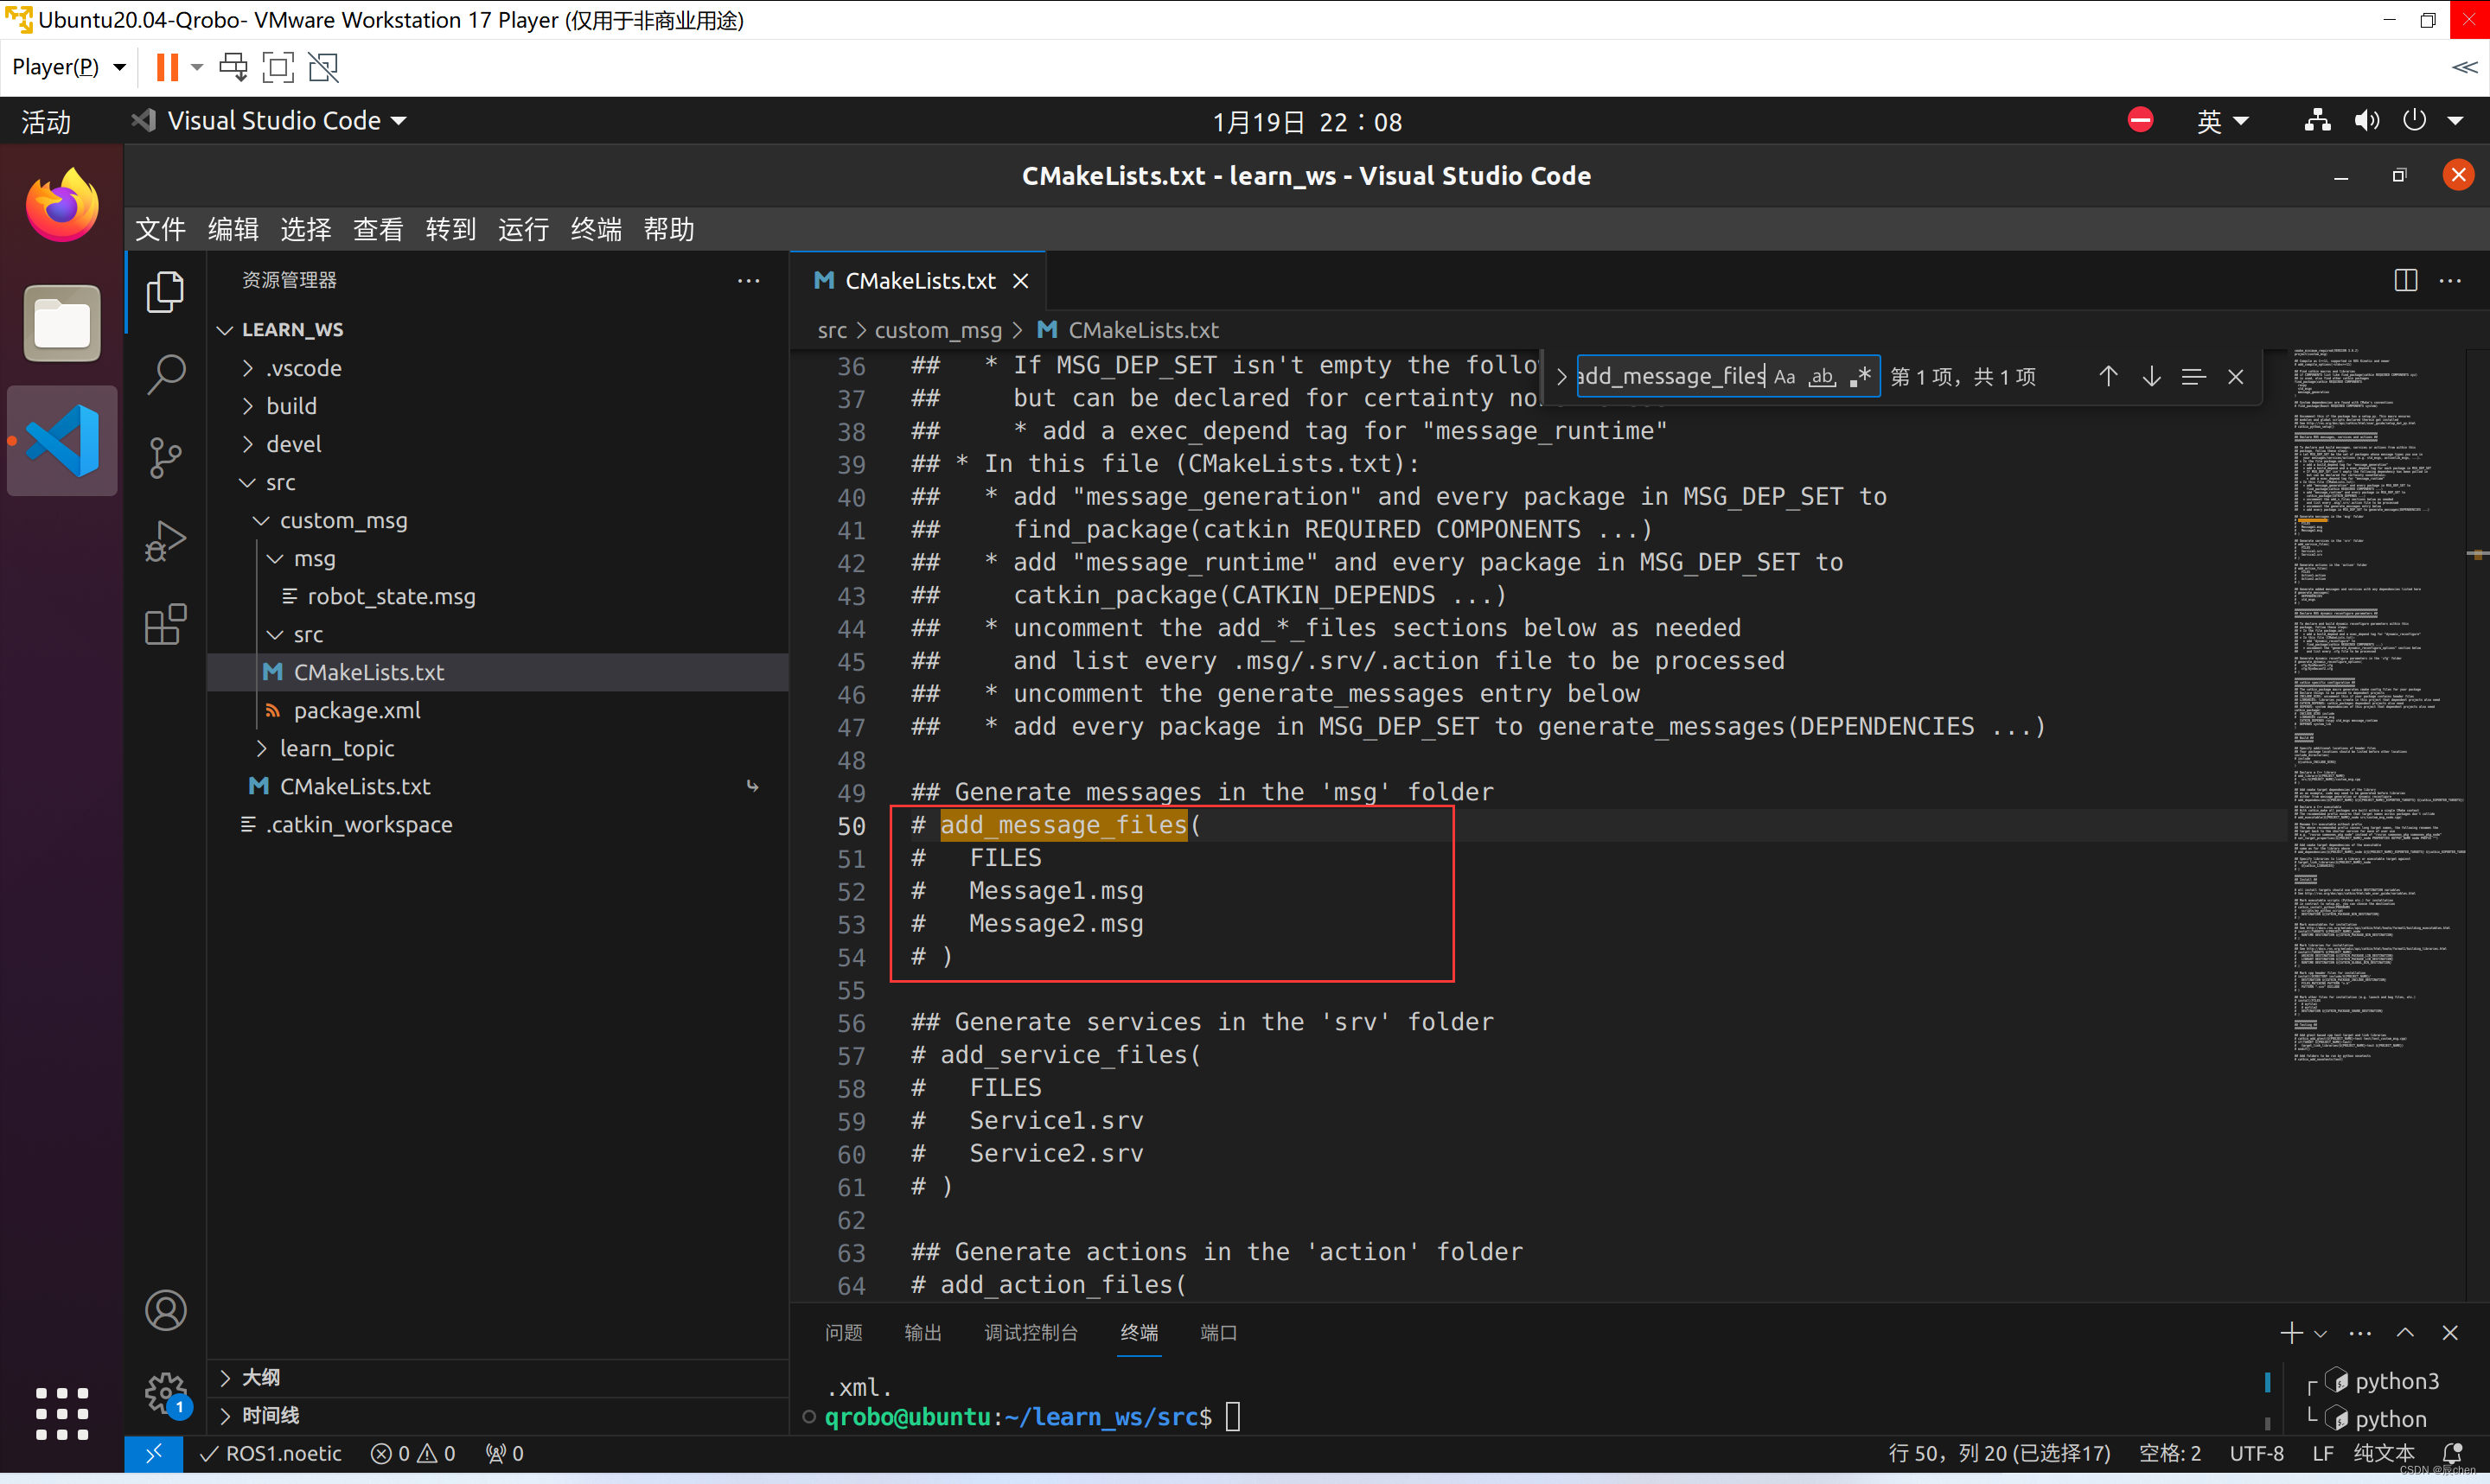The image size is (2490, 1484).
Task: Select the CMakeLists.txt tab
Action: (x=917, y=281)
